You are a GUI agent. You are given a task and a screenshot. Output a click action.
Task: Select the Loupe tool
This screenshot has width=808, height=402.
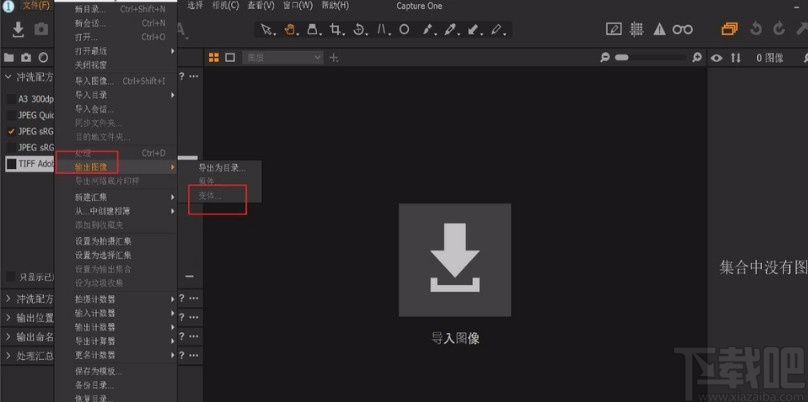[x=313, y=29]
